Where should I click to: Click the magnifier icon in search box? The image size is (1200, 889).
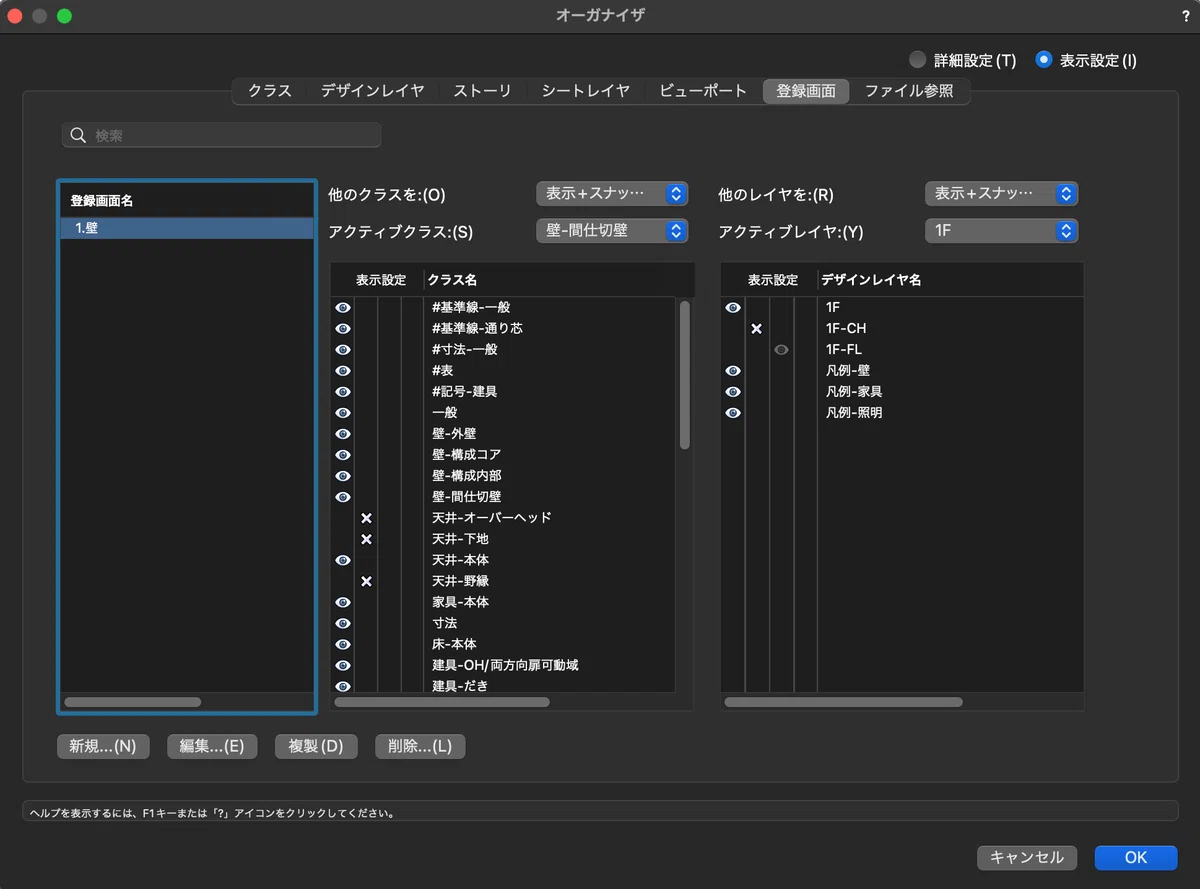click(x=78, y=135)
